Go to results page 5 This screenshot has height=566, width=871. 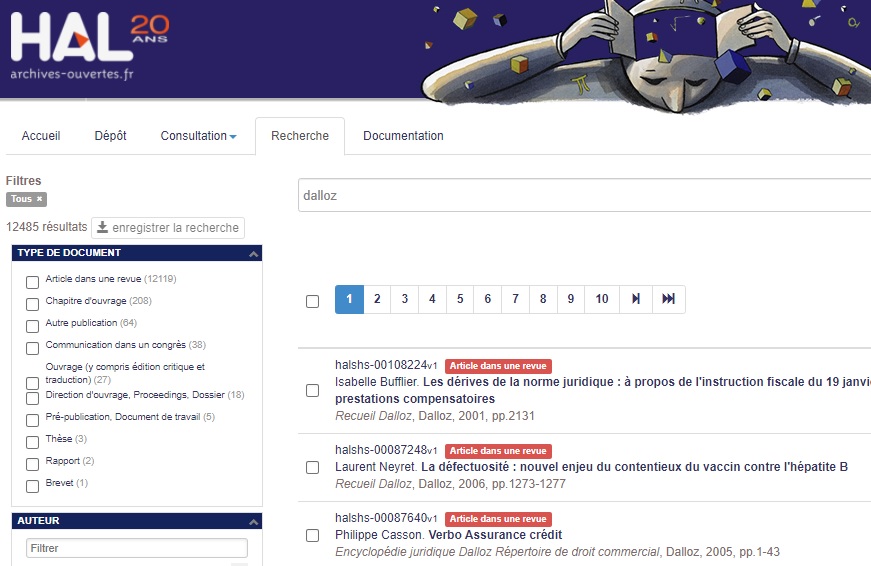click(x=460, y=299)
